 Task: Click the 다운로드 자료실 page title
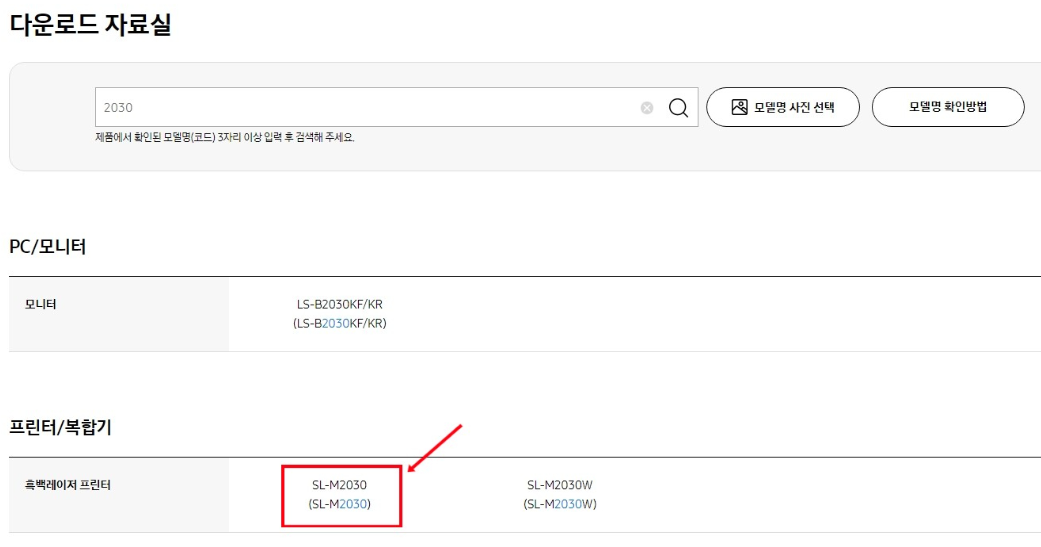point(90,25)
